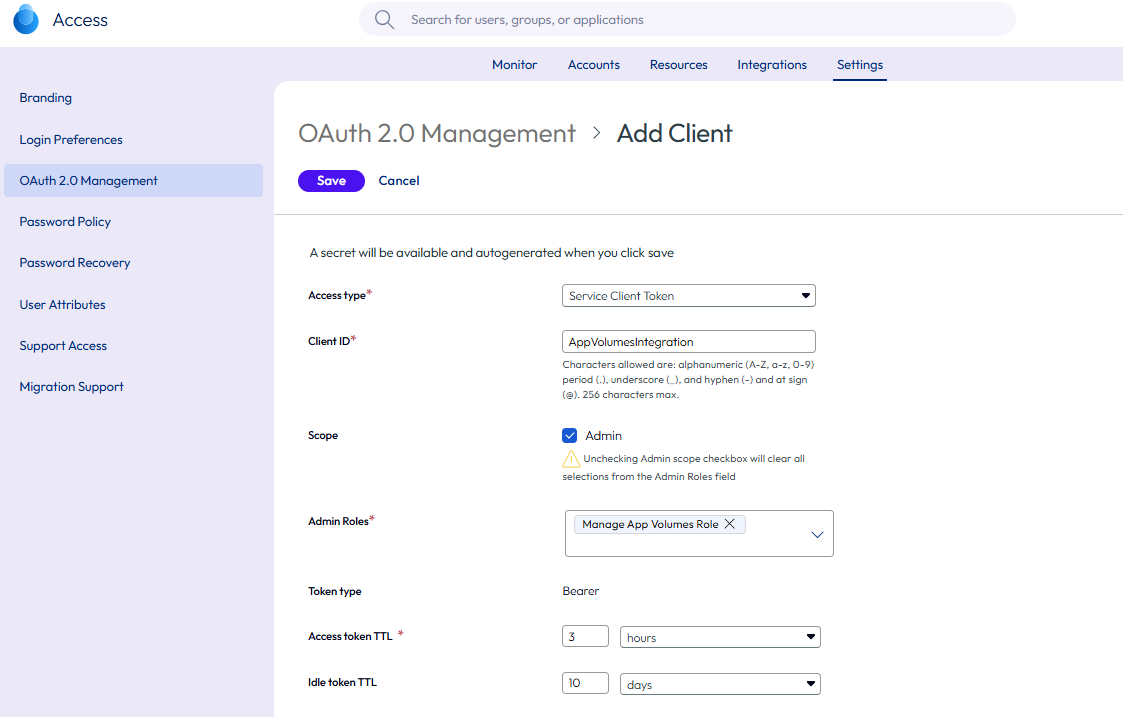Click the Idle token TTL number field

585,683
